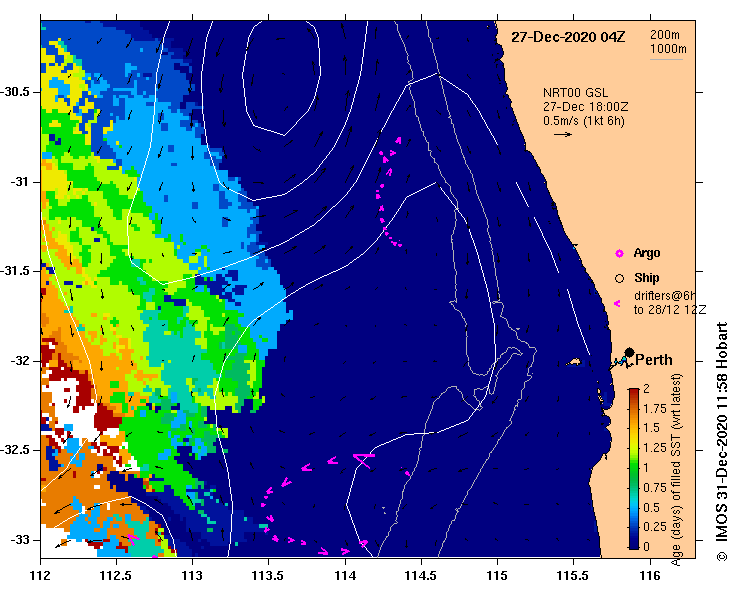Screen dimensions: 739x592
Task: Click the color bar value 2
Action: coord(646,388)
